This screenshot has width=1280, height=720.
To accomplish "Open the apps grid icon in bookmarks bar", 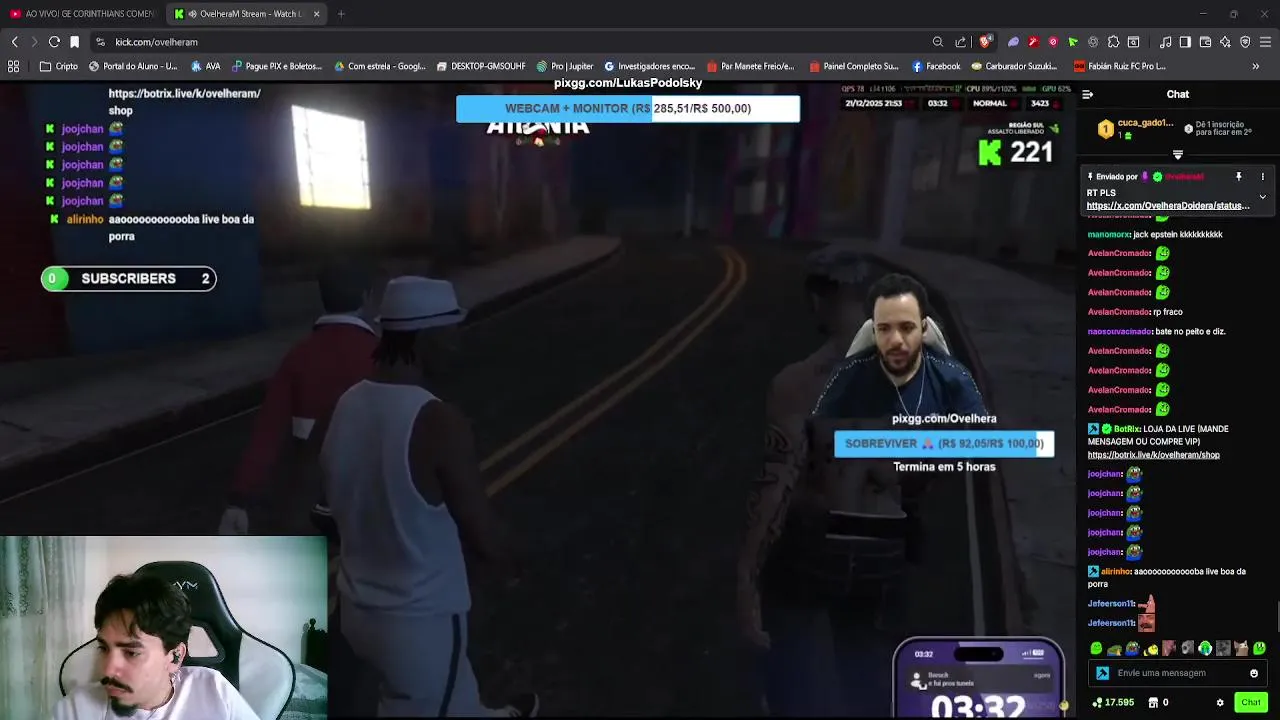I will point(14,66).
